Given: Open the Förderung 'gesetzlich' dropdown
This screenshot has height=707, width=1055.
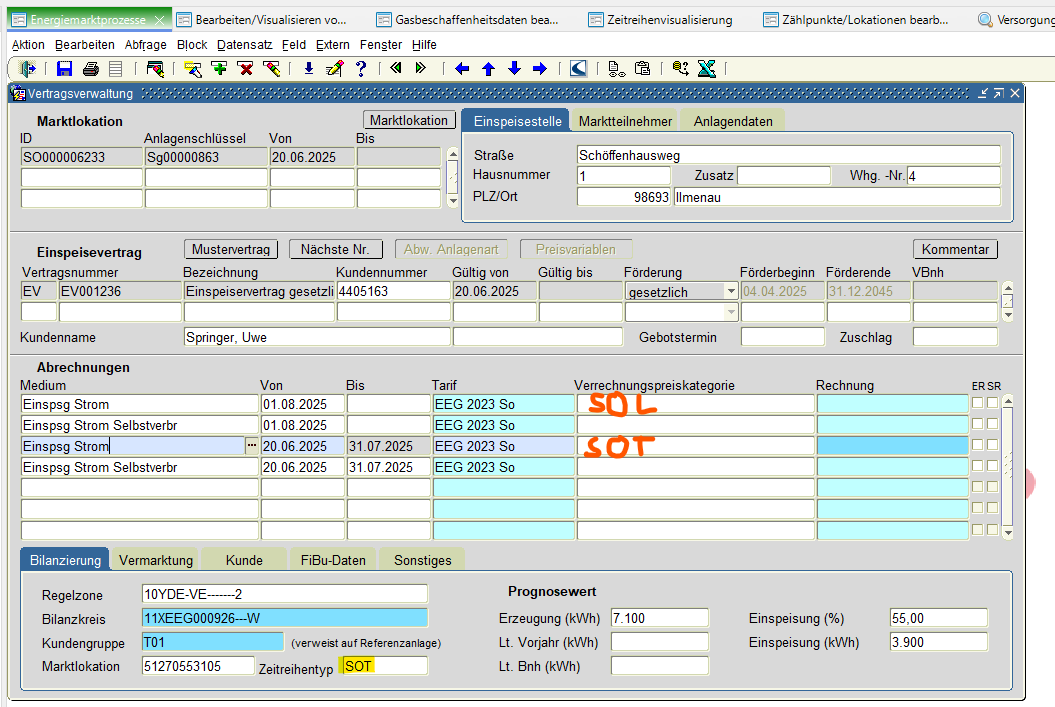Looking at the screenshot, I should coord(731,291).
